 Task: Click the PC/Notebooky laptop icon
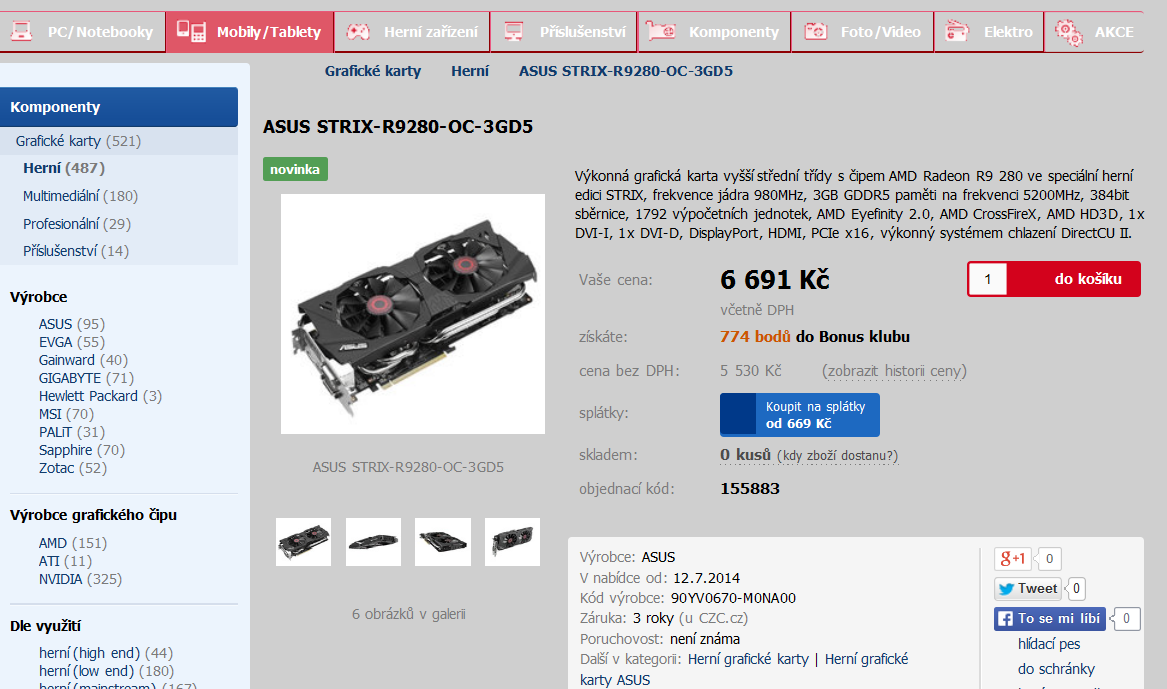click(x=22, y=31)
